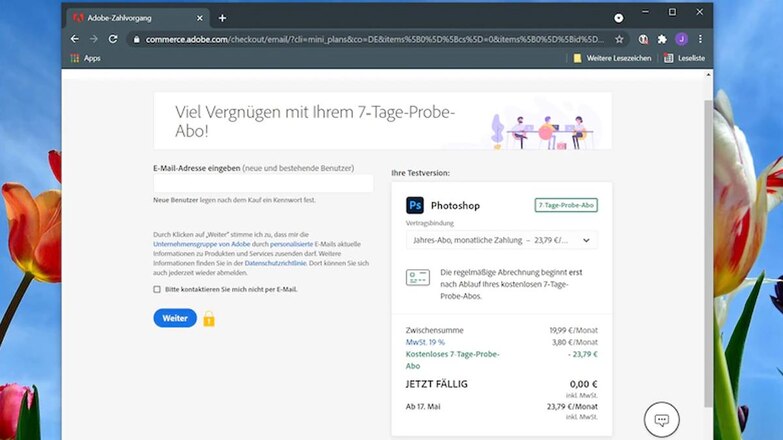783x440 pixels.
Task: Open Chrome three-dot menu
Action: pos(700,39)
